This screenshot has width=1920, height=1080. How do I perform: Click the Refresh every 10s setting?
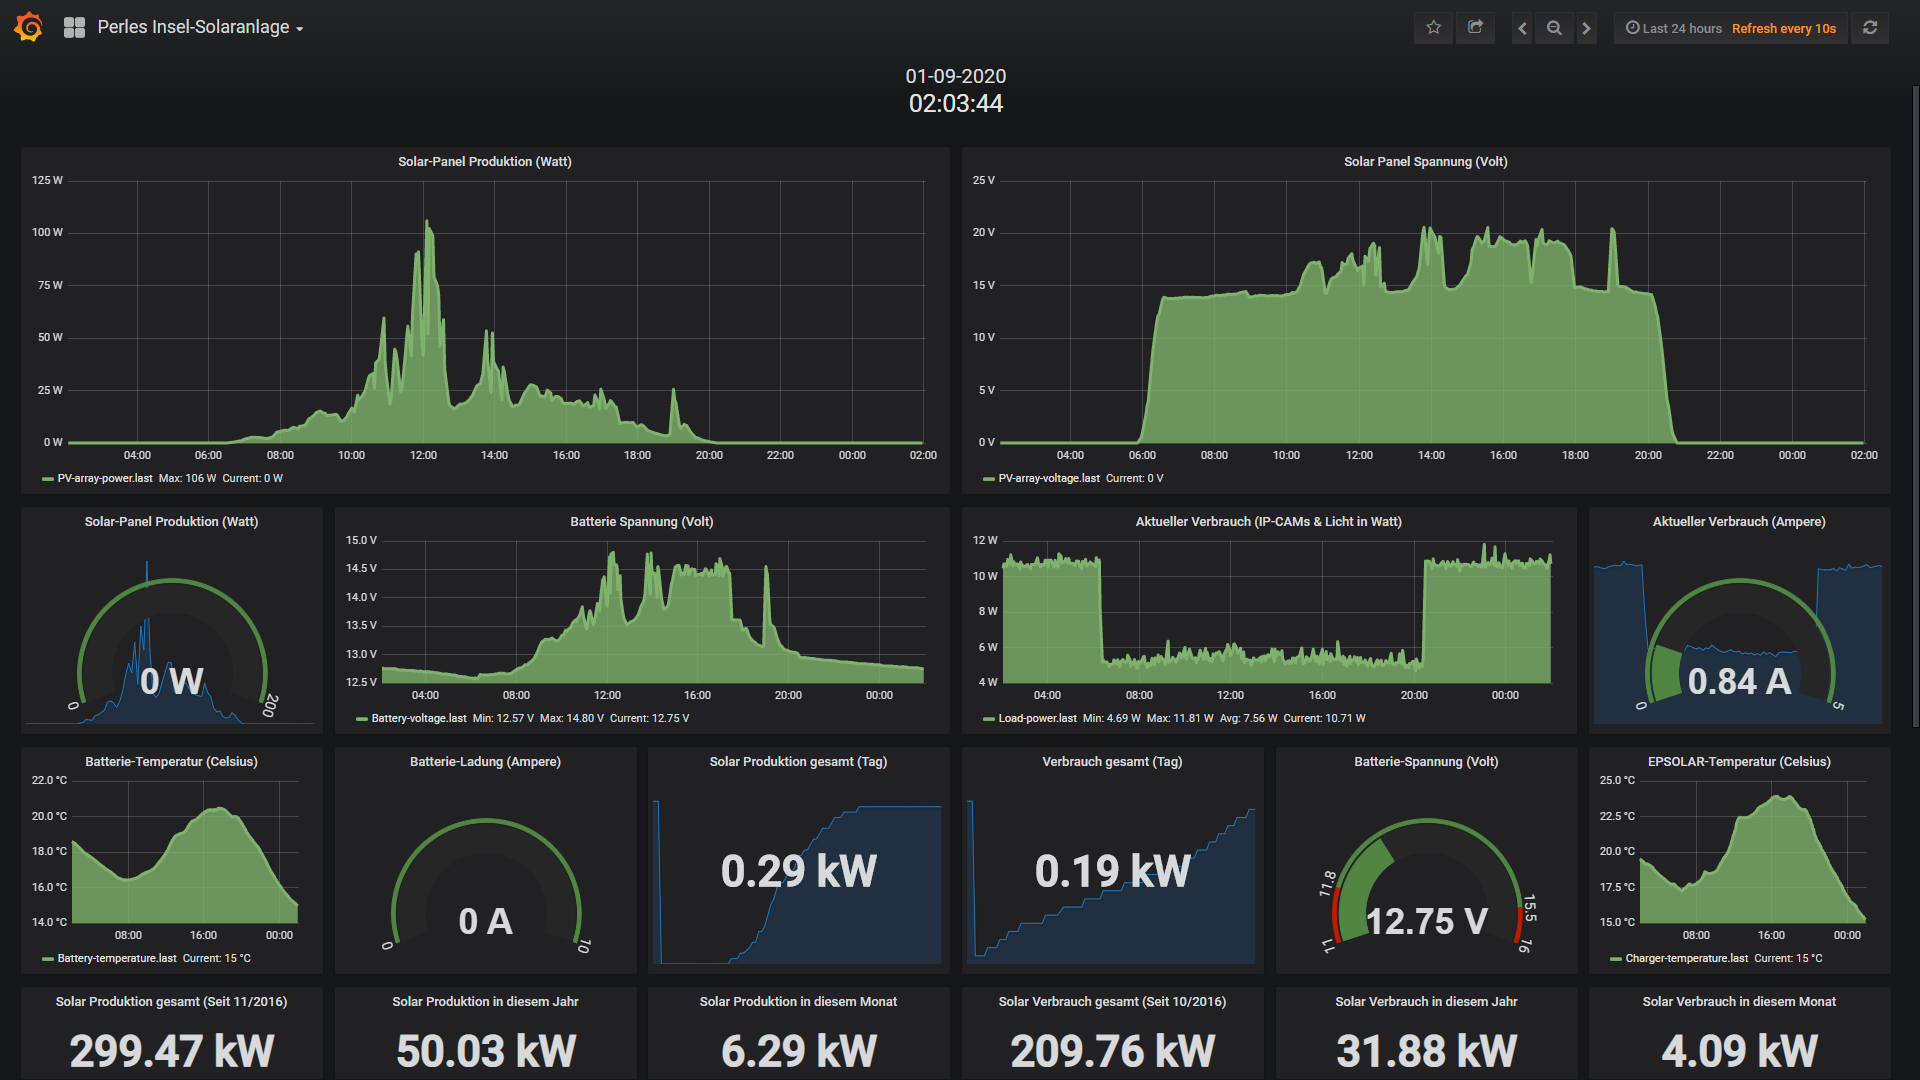click(1783, 28)
